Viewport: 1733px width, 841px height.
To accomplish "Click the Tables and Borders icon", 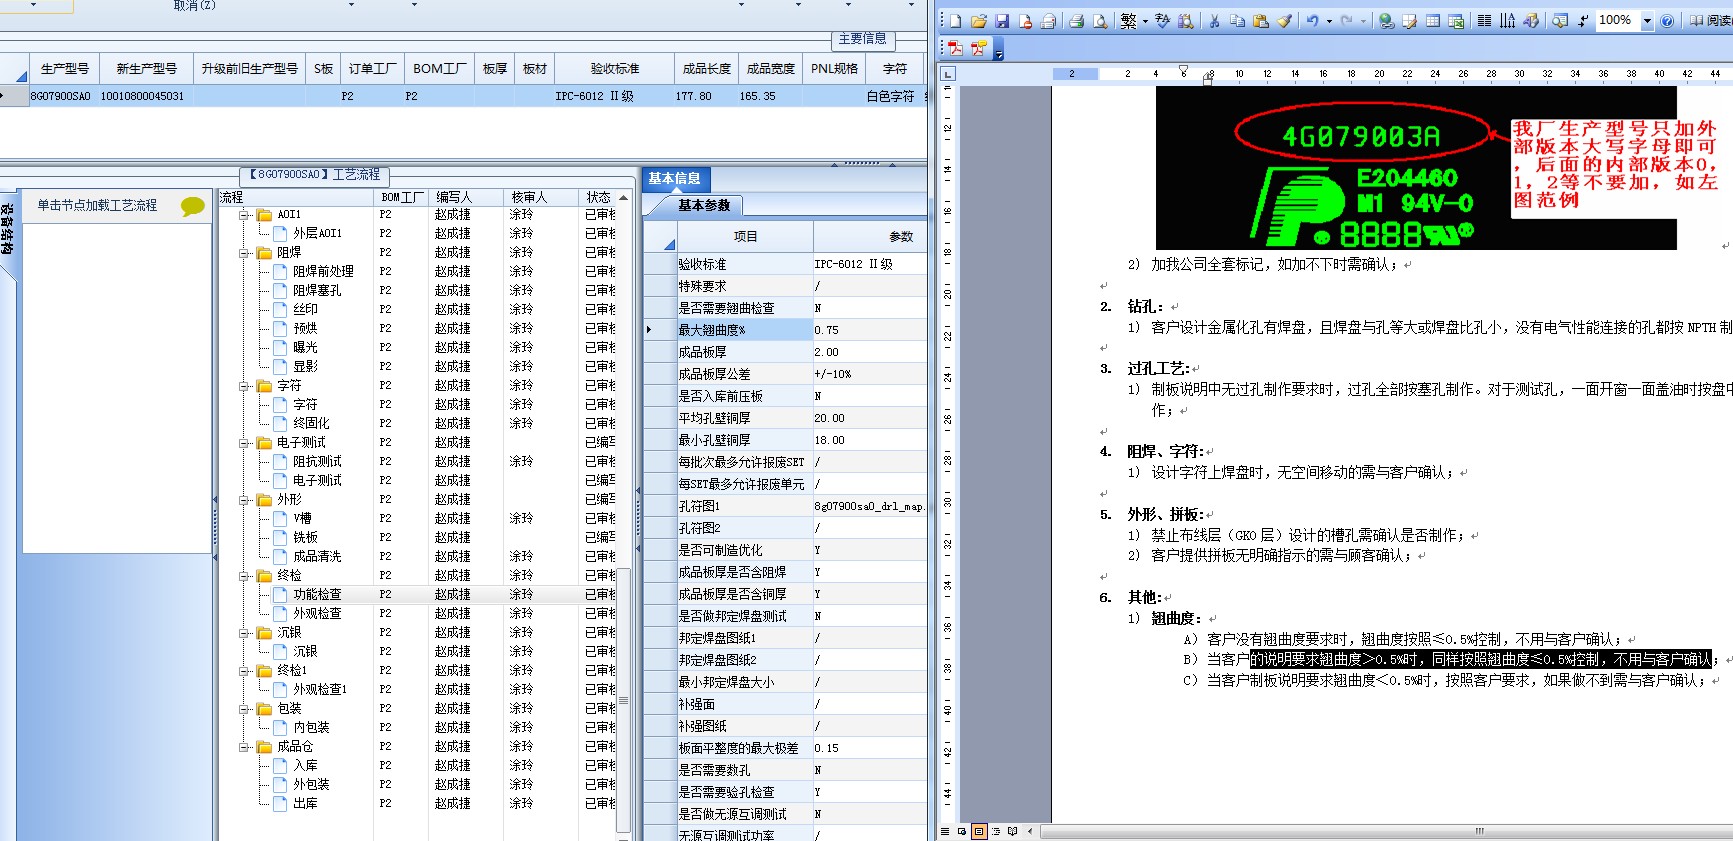I will 1409,20.
